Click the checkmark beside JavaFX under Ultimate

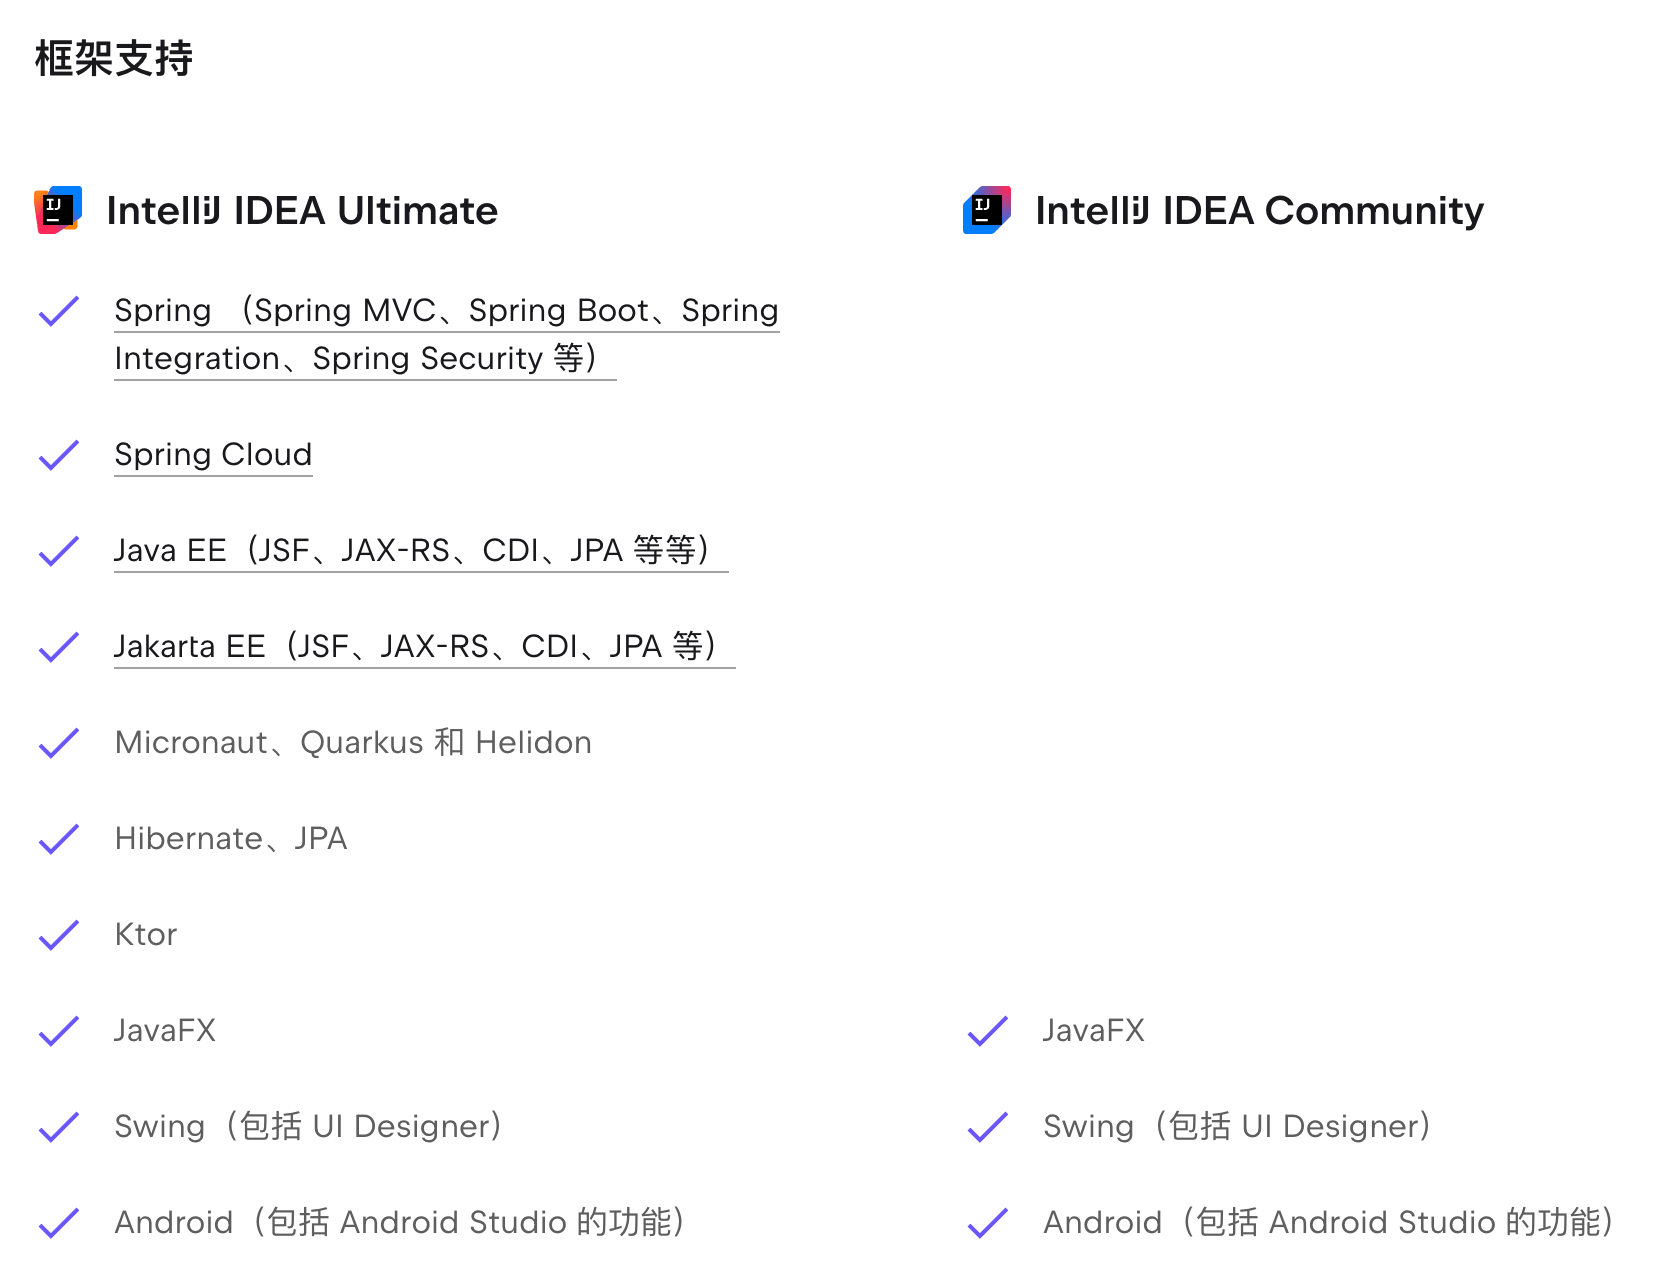click(x=59, y=1030)
